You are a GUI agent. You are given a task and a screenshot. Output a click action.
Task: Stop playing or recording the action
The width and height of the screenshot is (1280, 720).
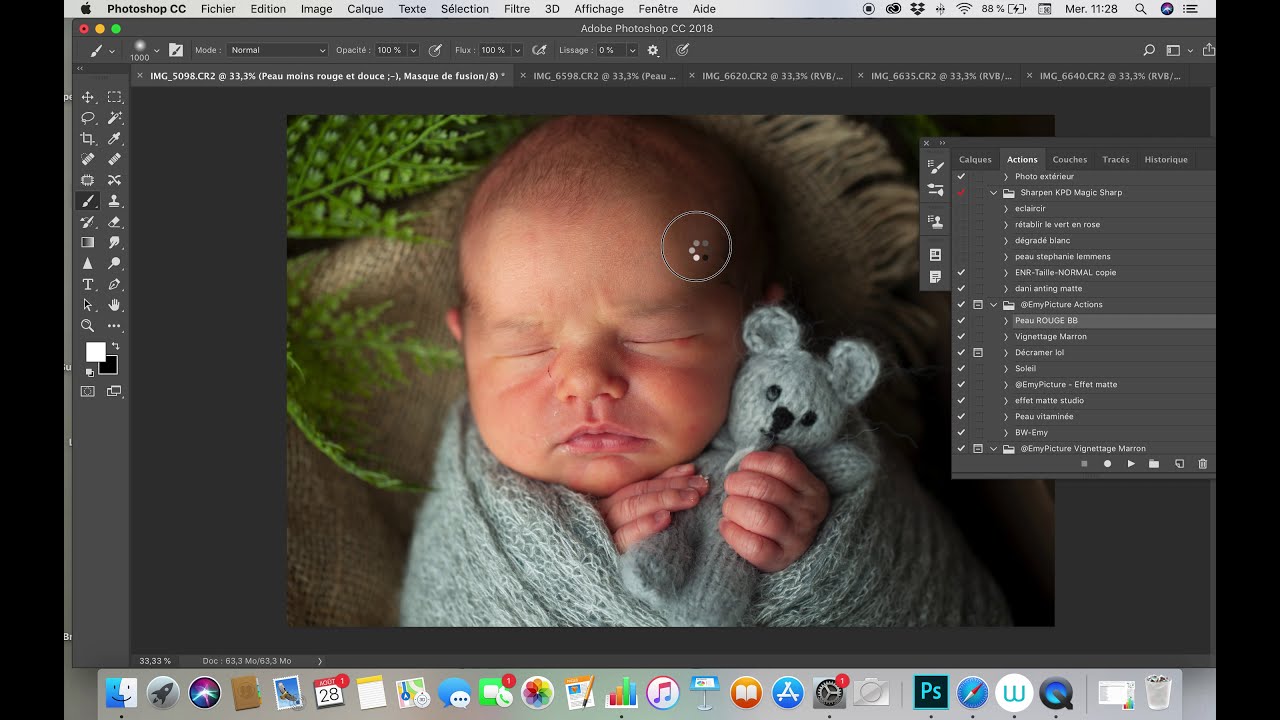click(1084, 464)
